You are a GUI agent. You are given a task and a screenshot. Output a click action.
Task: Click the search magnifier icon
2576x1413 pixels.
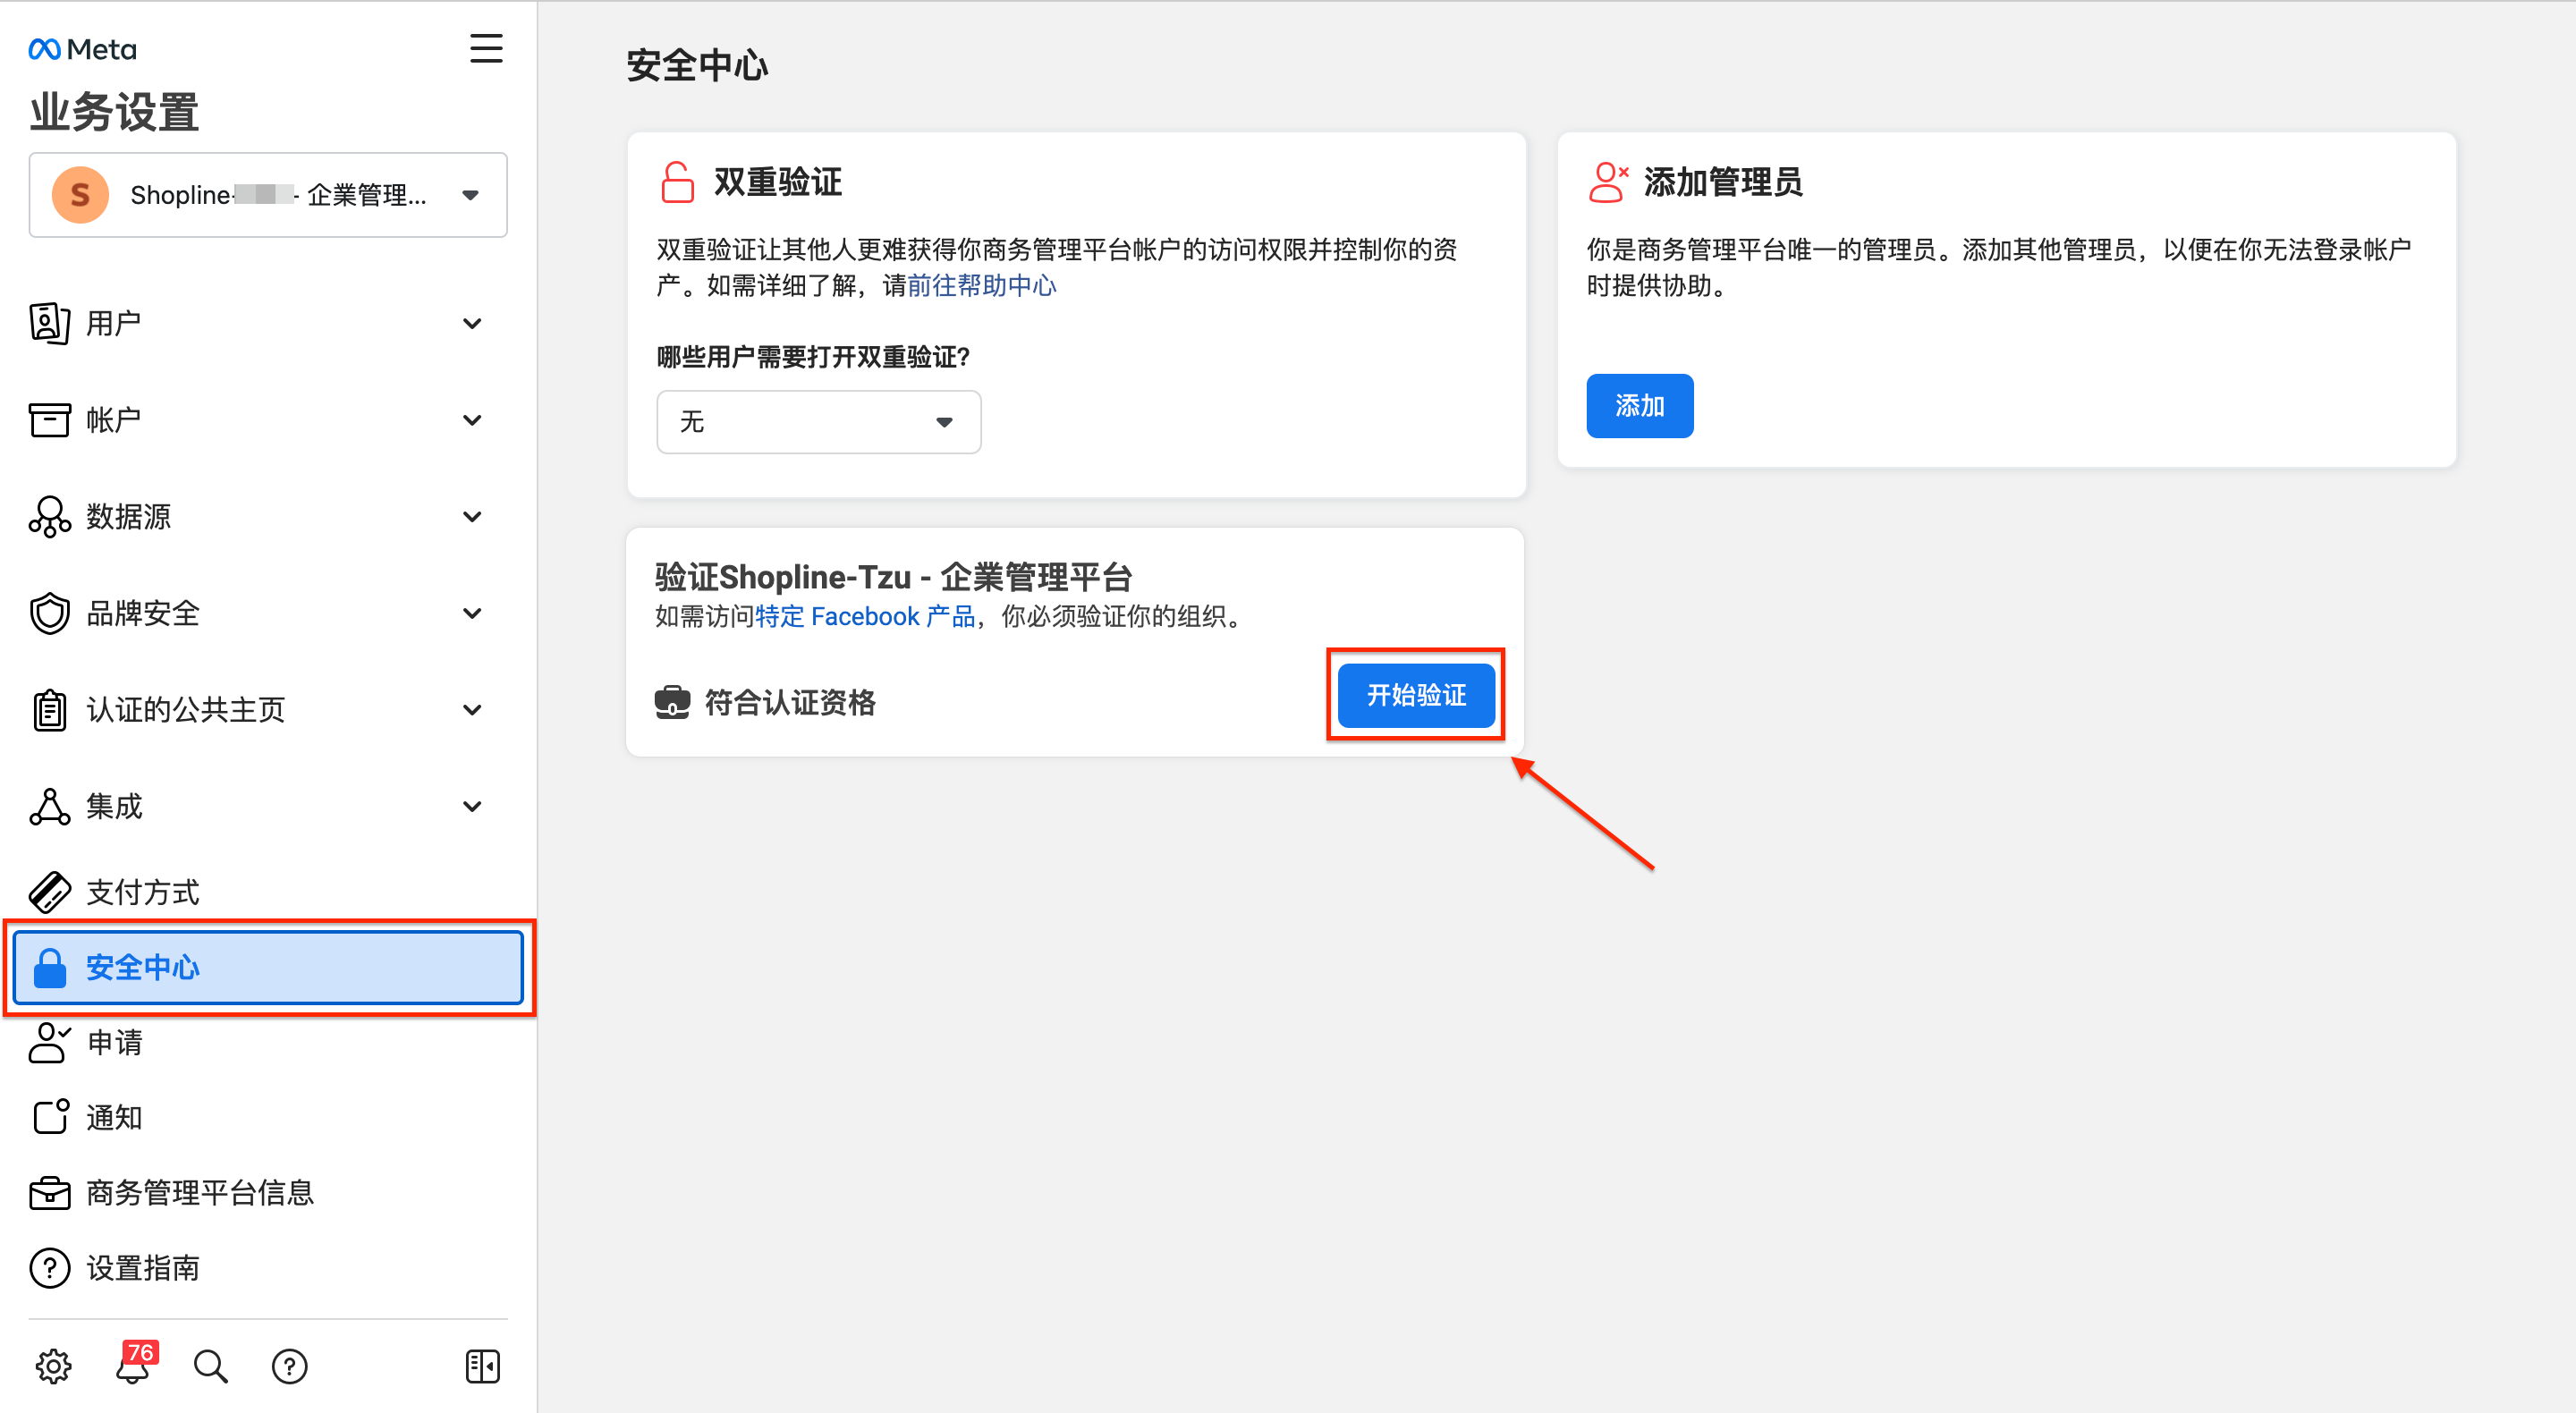pos(210,1365)
